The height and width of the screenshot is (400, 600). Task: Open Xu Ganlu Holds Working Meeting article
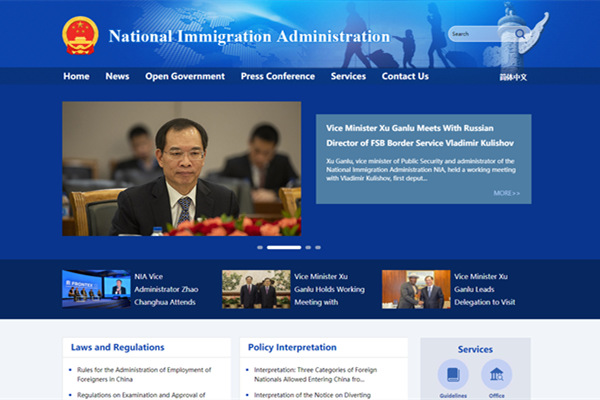(329, 289)
